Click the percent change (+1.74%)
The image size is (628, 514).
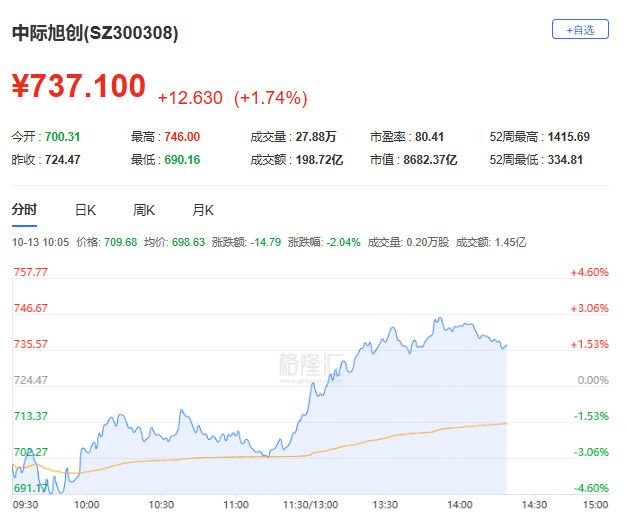tap(271, 98)
